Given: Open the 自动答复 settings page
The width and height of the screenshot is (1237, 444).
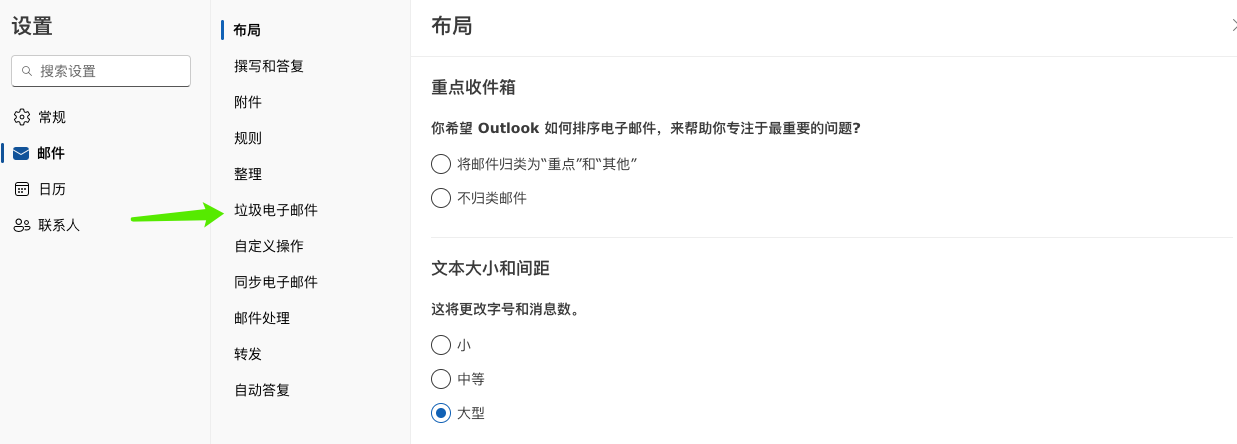Looking at the screenshot, I should coord(262,390).
